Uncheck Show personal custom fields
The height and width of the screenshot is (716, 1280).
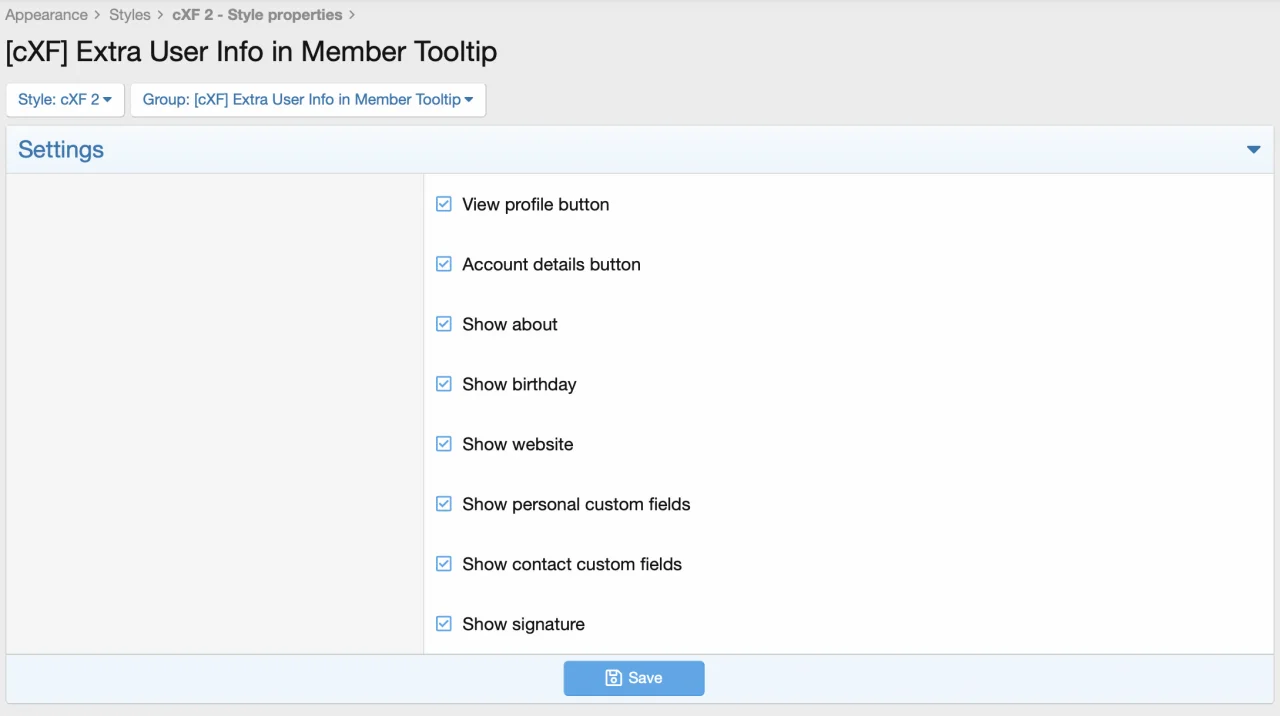click(x=443, y=504)
